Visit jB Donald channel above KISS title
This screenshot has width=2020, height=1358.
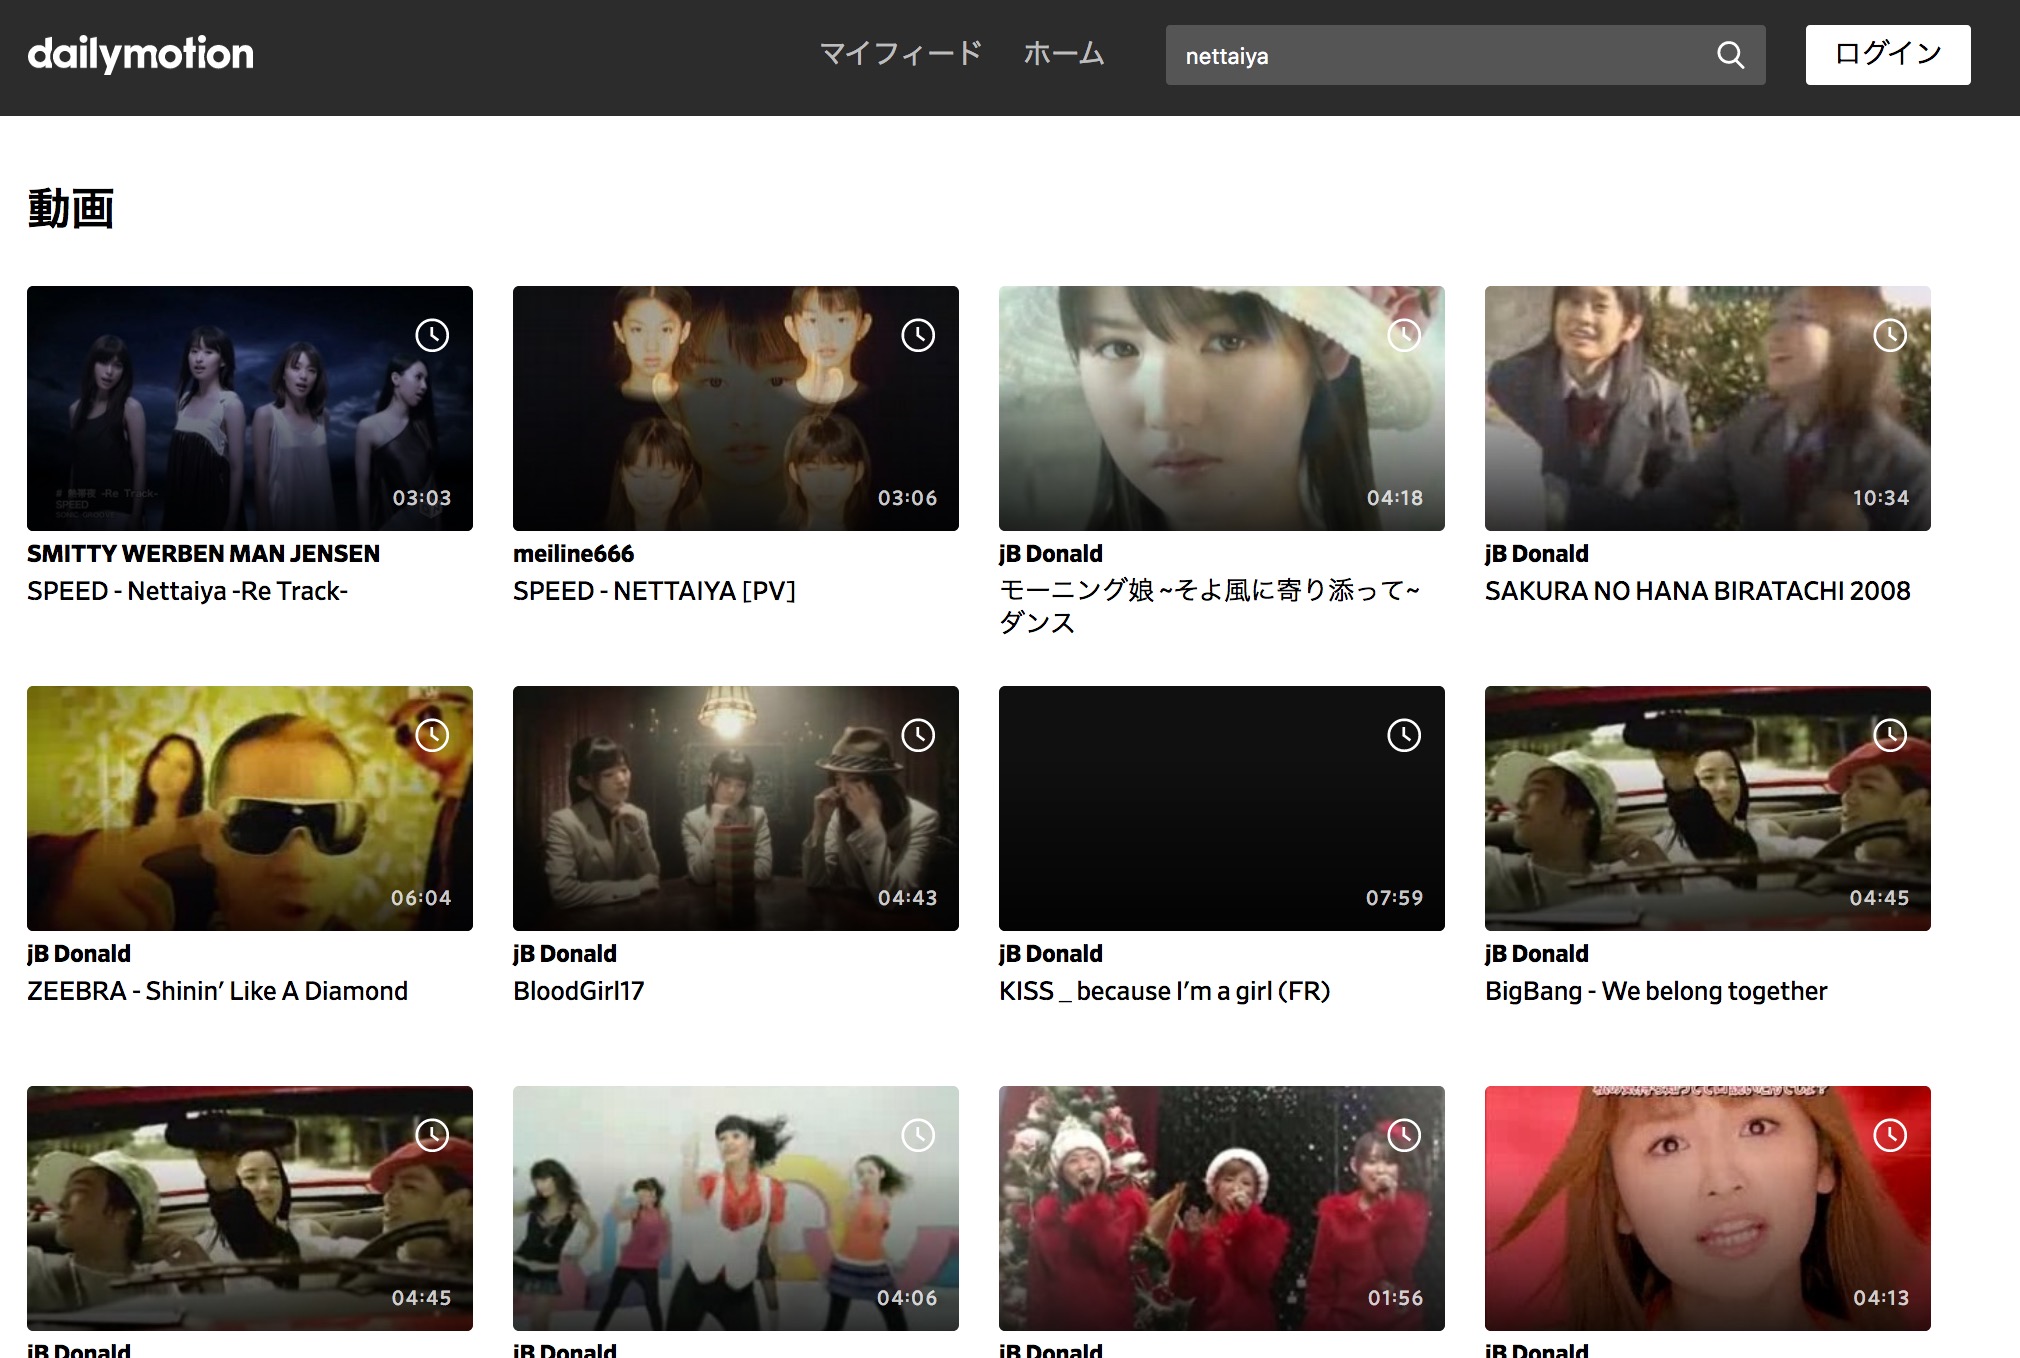tap(1051, 954)
